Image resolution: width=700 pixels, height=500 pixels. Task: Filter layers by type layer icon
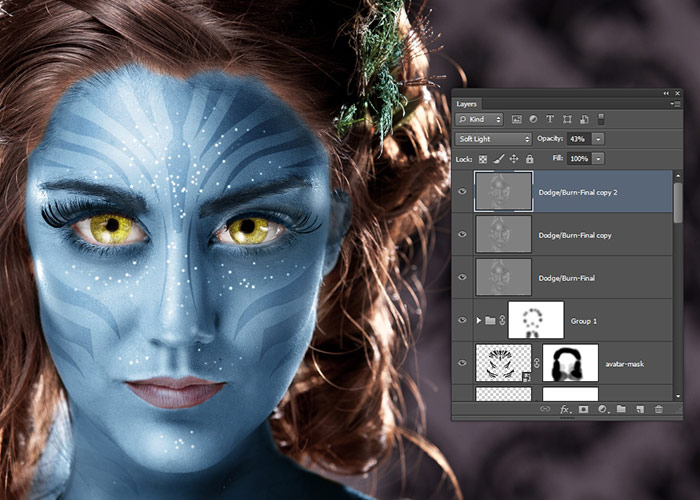point(550,119)
